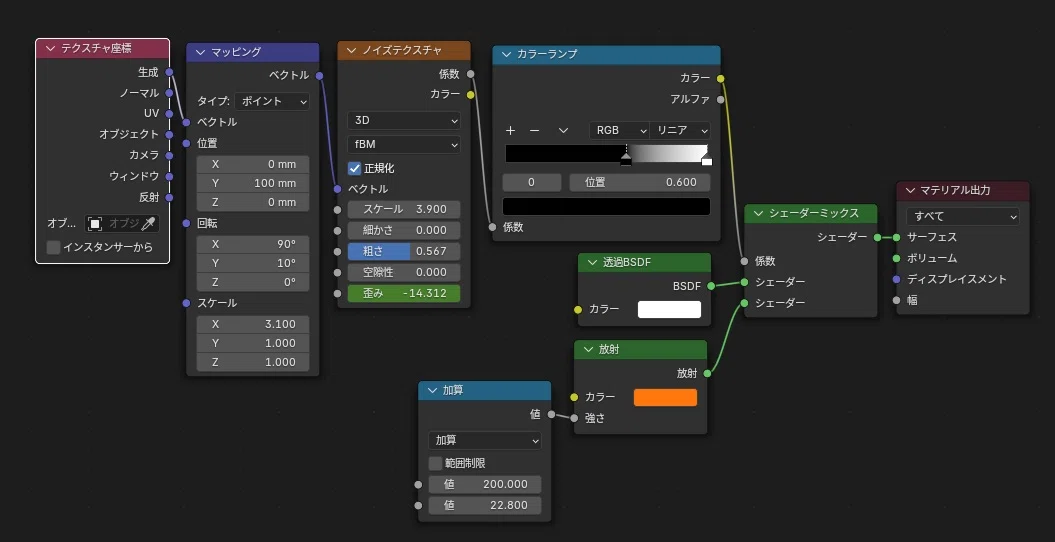Select the black color stop handle on ramp

tap(626, 161)
